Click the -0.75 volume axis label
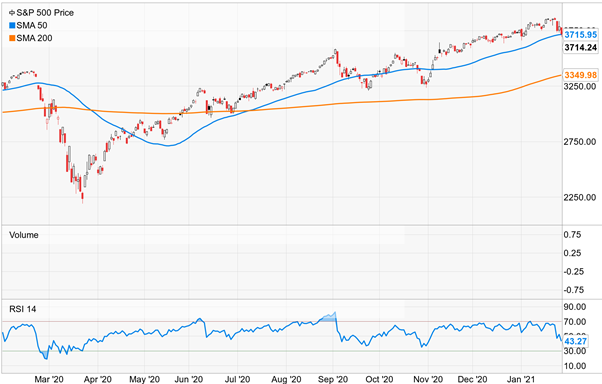602x384 pixels. pyautogui.click(x=574, y=290)
